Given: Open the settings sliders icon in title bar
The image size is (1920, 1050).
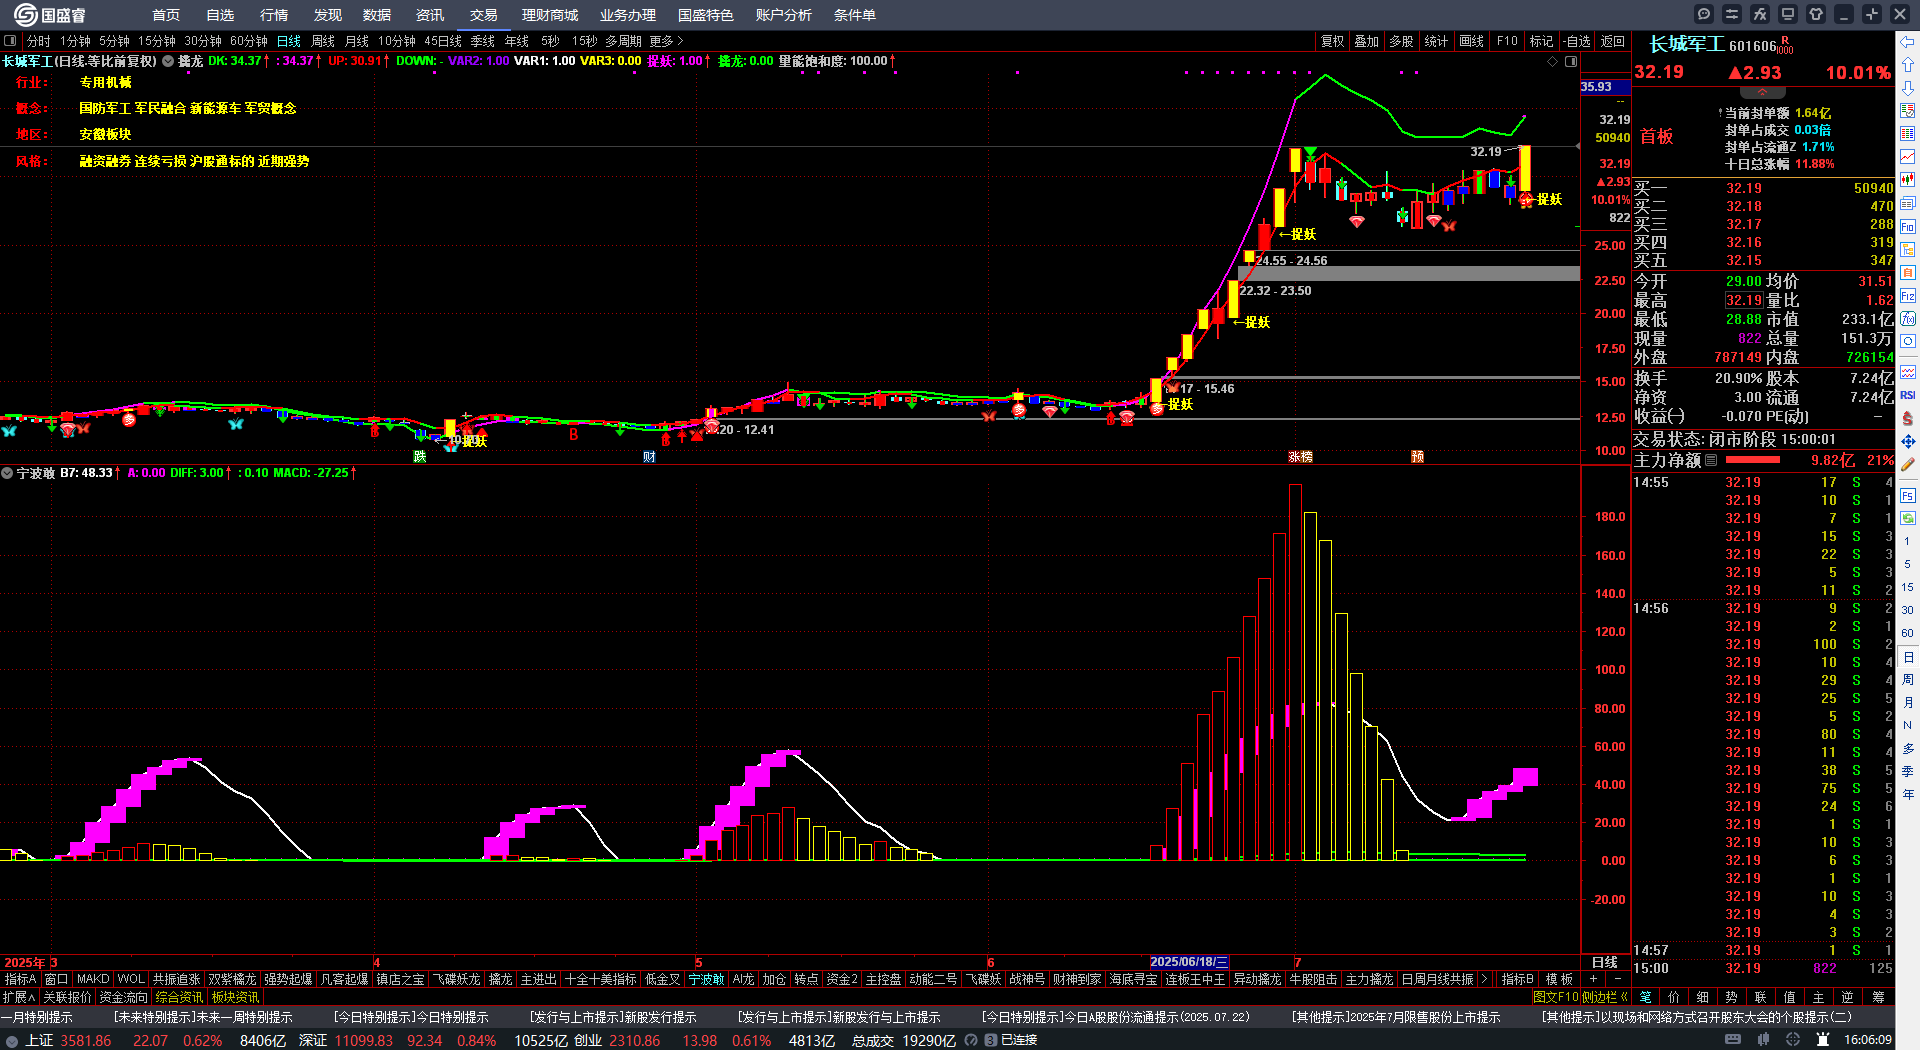Looking at the screenshot, I should 1732,14.
